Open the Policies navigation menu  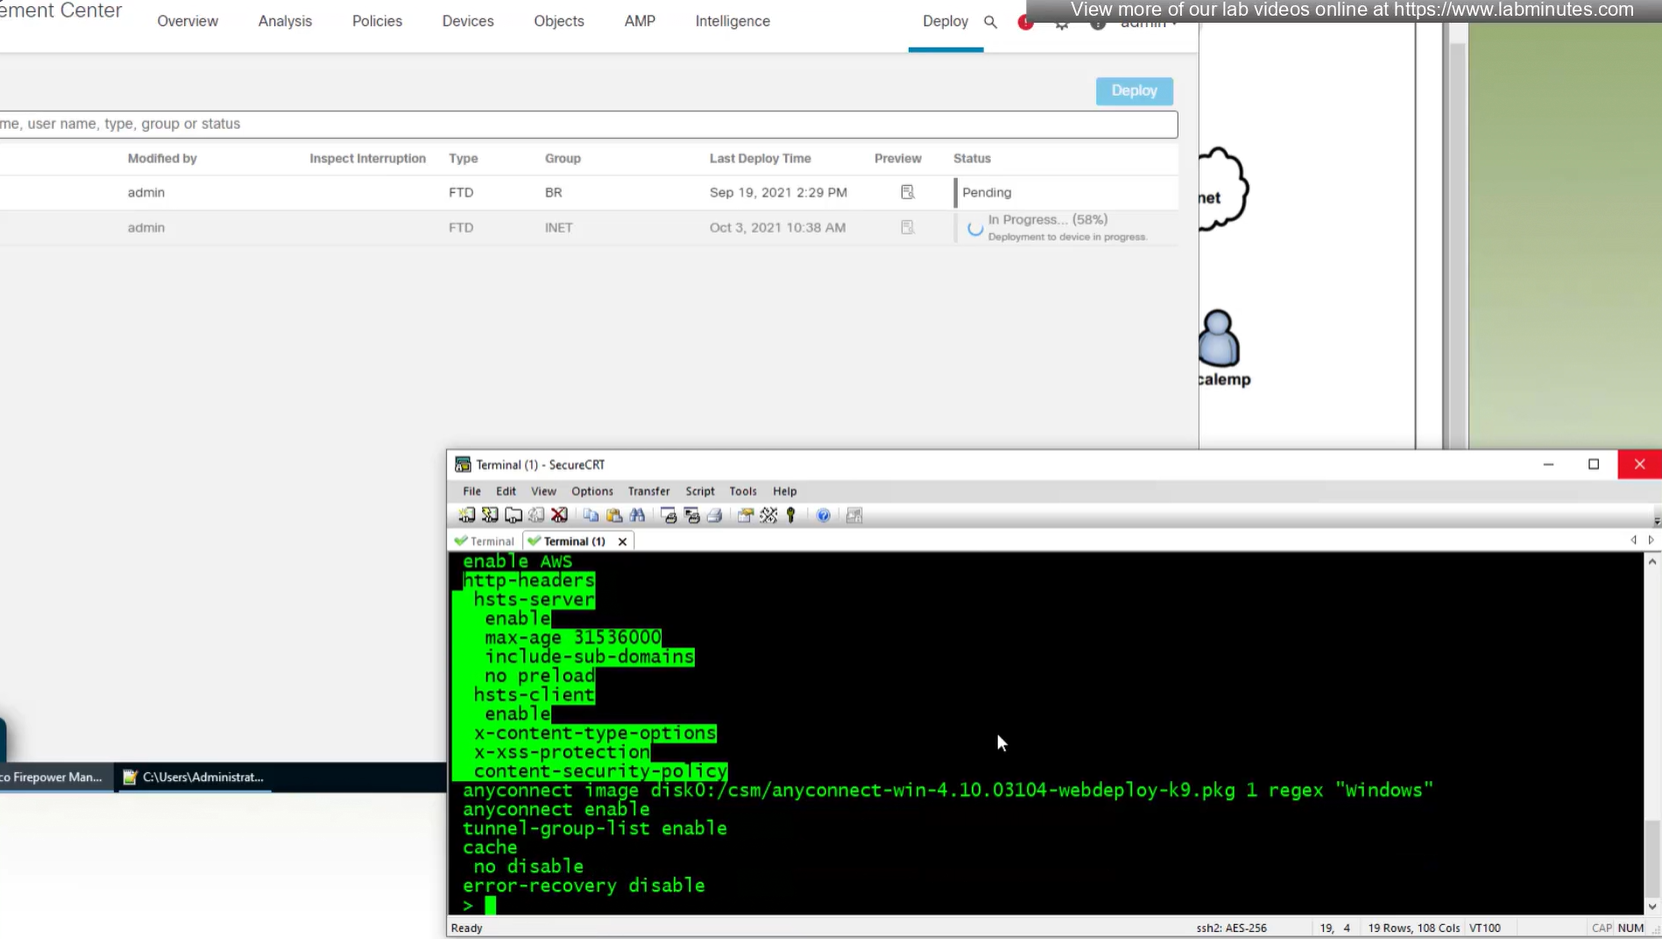377,21
